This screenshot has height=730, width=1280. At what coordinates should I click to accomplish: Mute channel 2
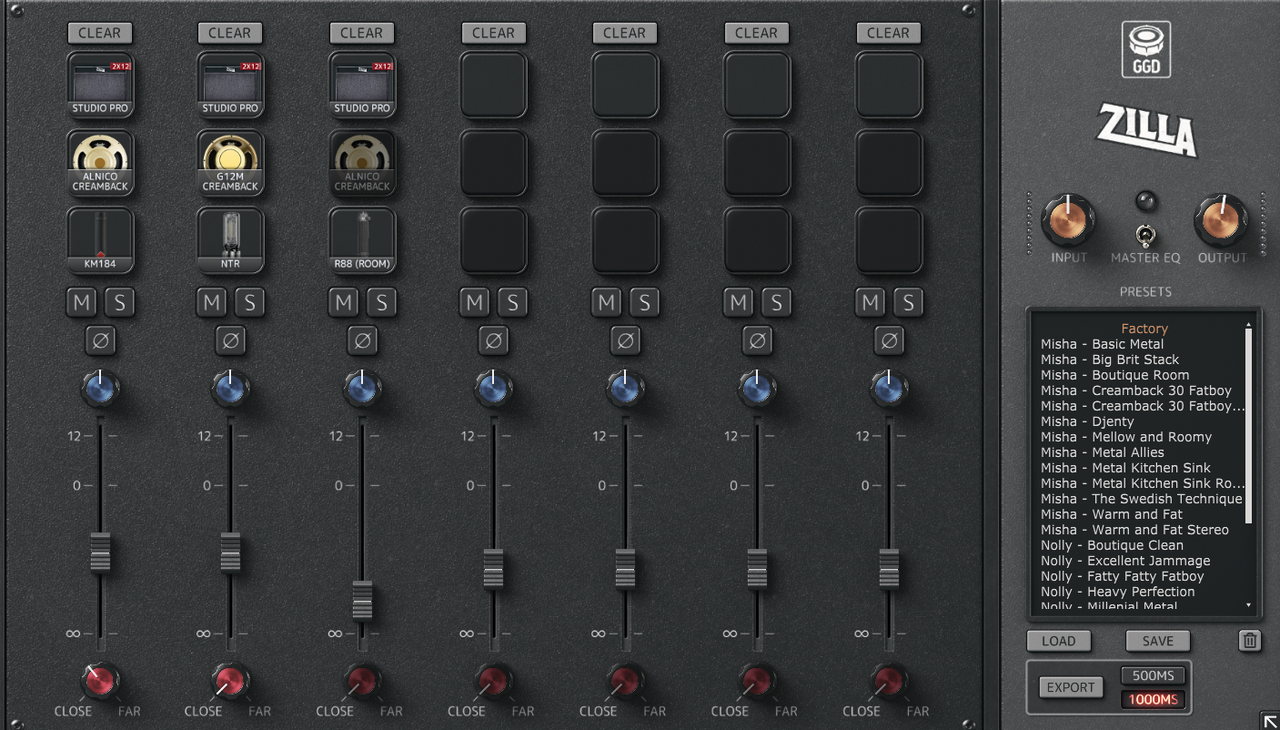(212, 302)
